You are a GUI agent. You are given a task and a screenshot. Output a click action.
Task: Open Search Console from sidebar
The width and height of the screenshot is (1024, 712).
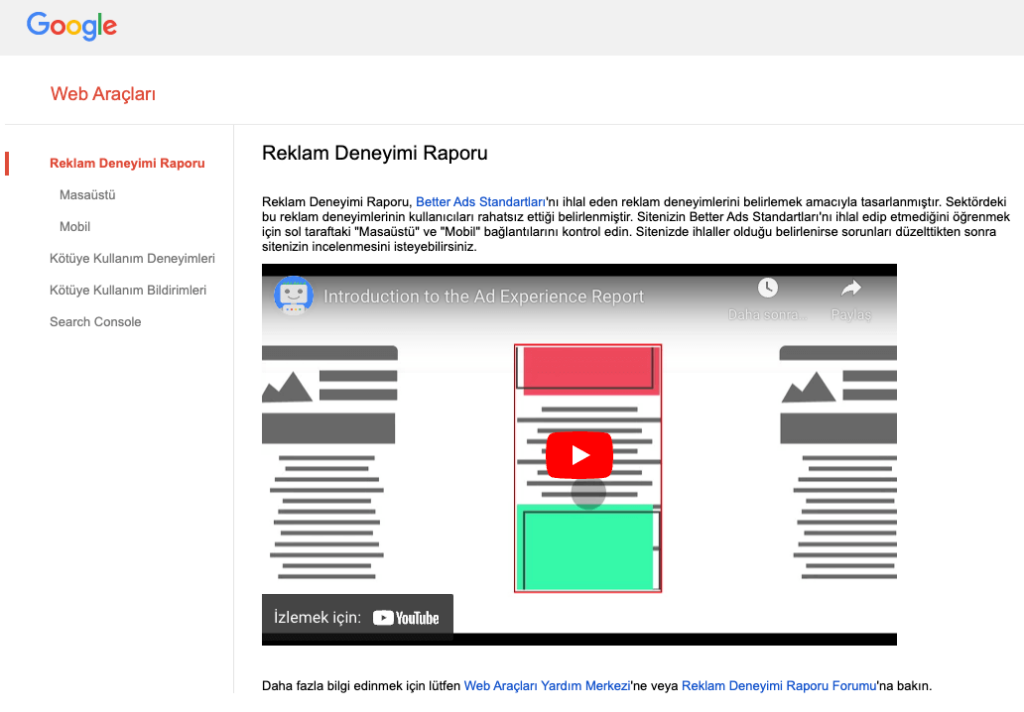tap(95, 322)
